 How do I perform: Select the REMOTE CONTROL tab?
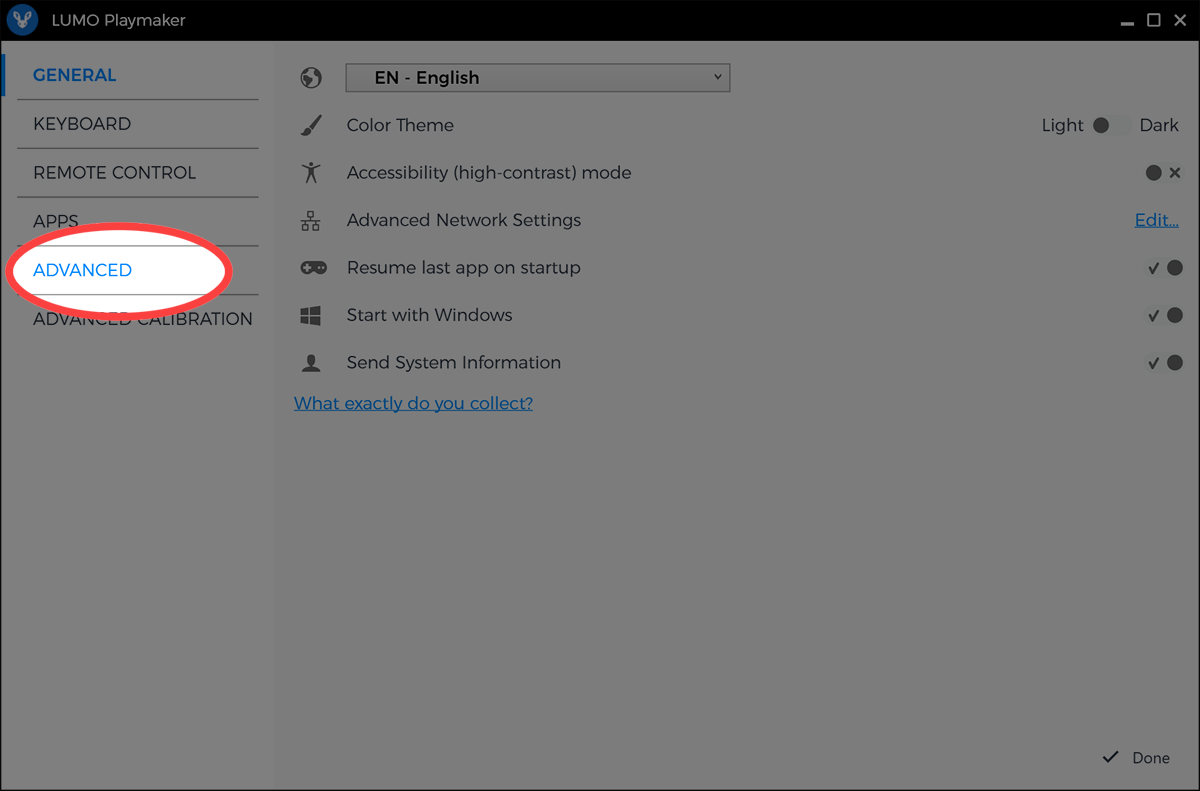coord(114,173)
